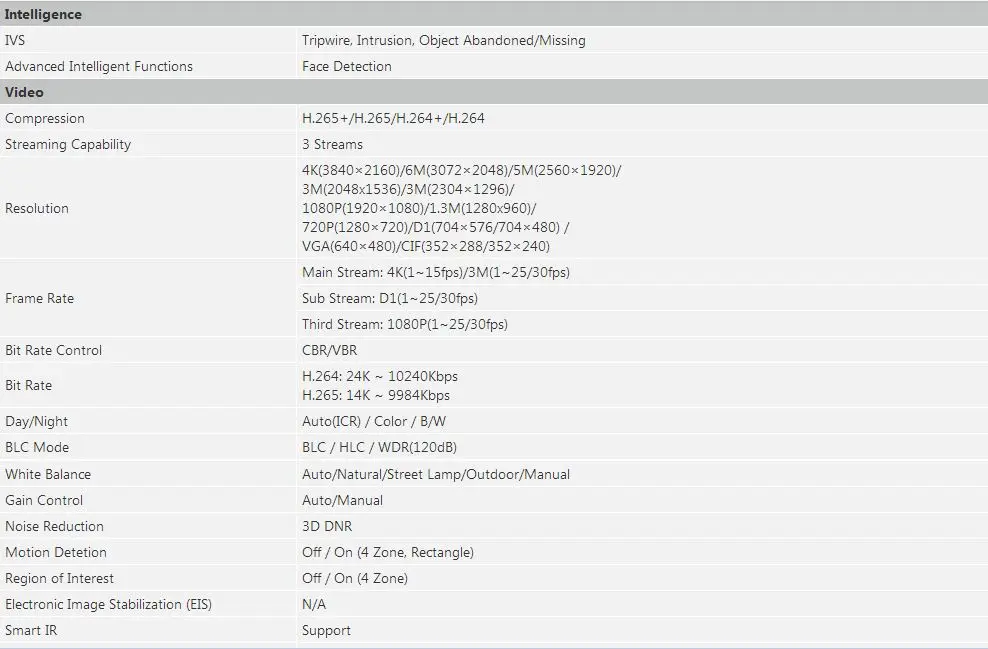This screenshot has width=988, height=649.
Task: Click the Advanced Intelligent Functions label
Action: [x=99, y=66]
